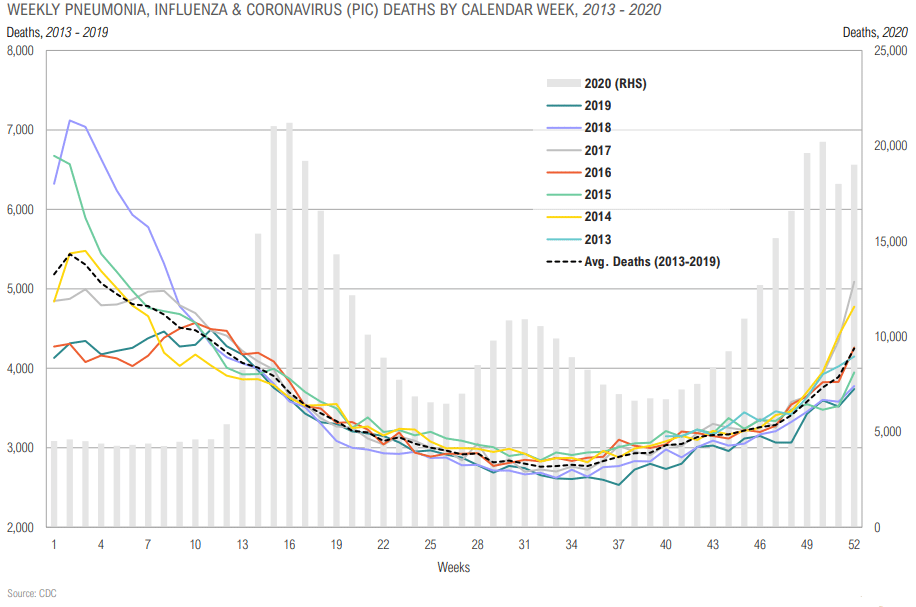
Task: Click the week 52 tick label
Action: [x=853, y=544]
